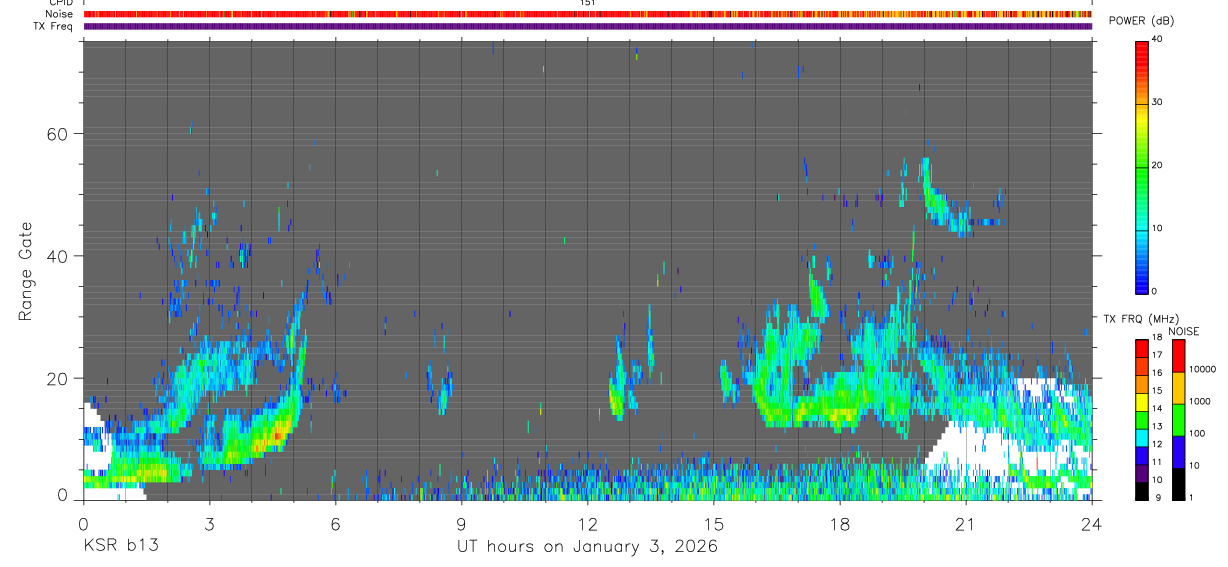Click the 10000 label on the NOISE legend
Viewport: 1228px width, 567px height.
click(1204, 369)
